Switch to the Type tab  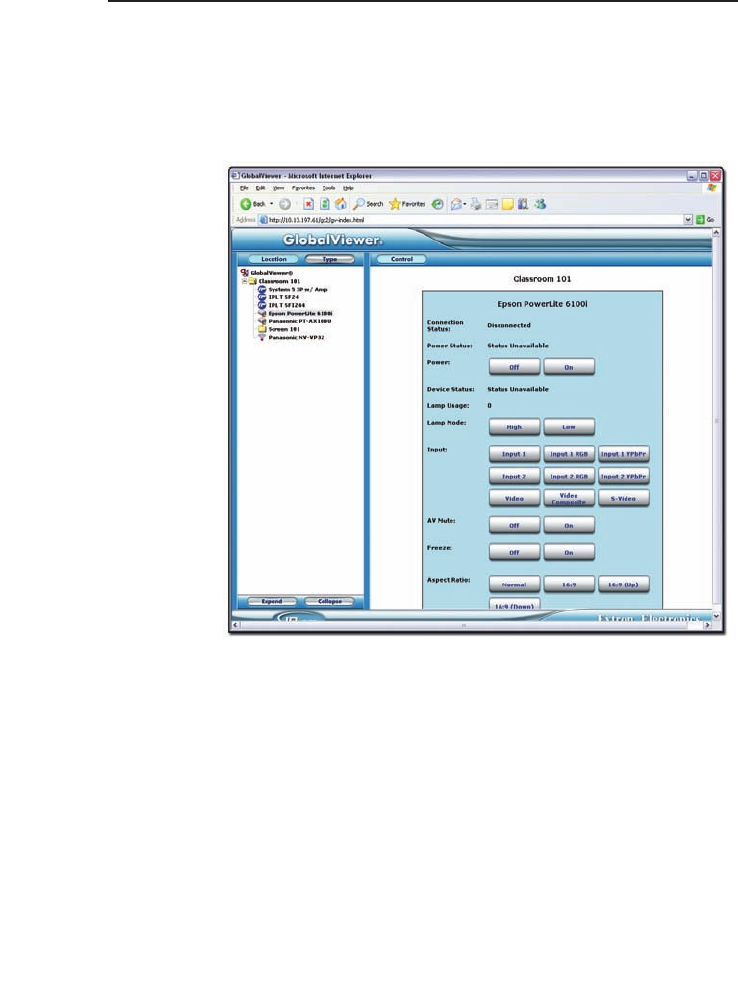coord(329,259)
